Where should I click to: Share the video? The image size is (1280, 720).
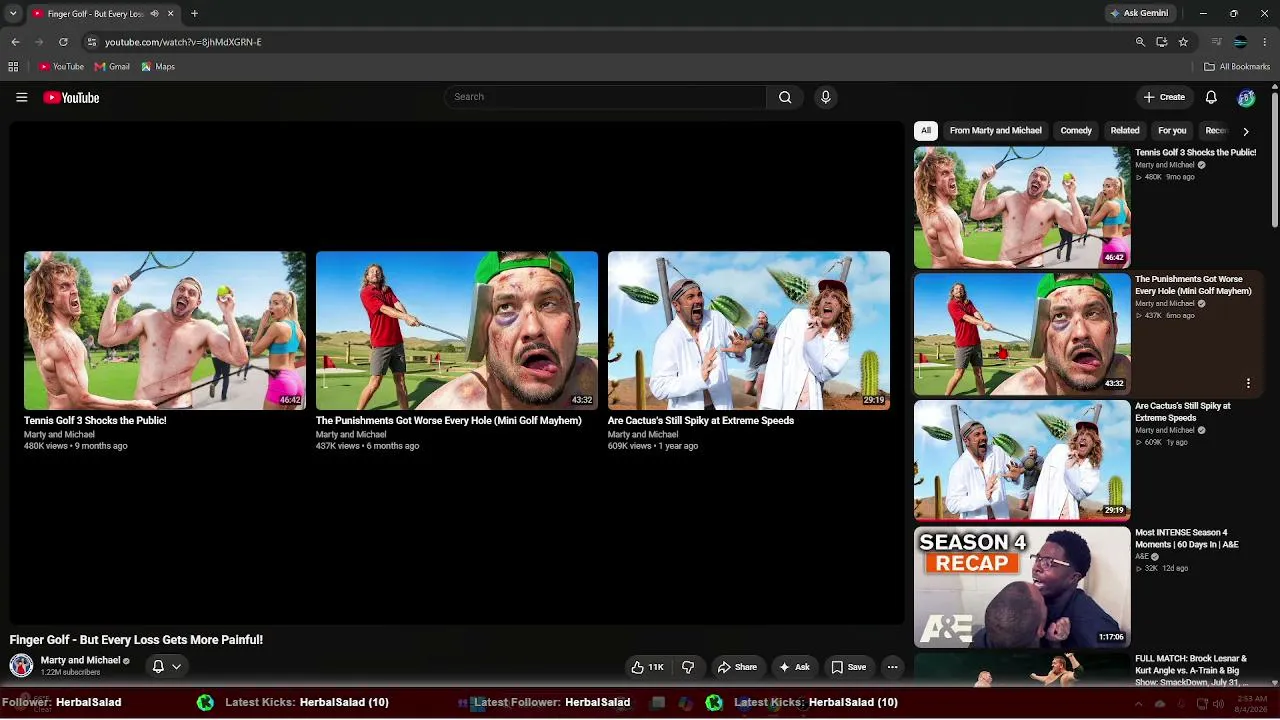point(737,667)
